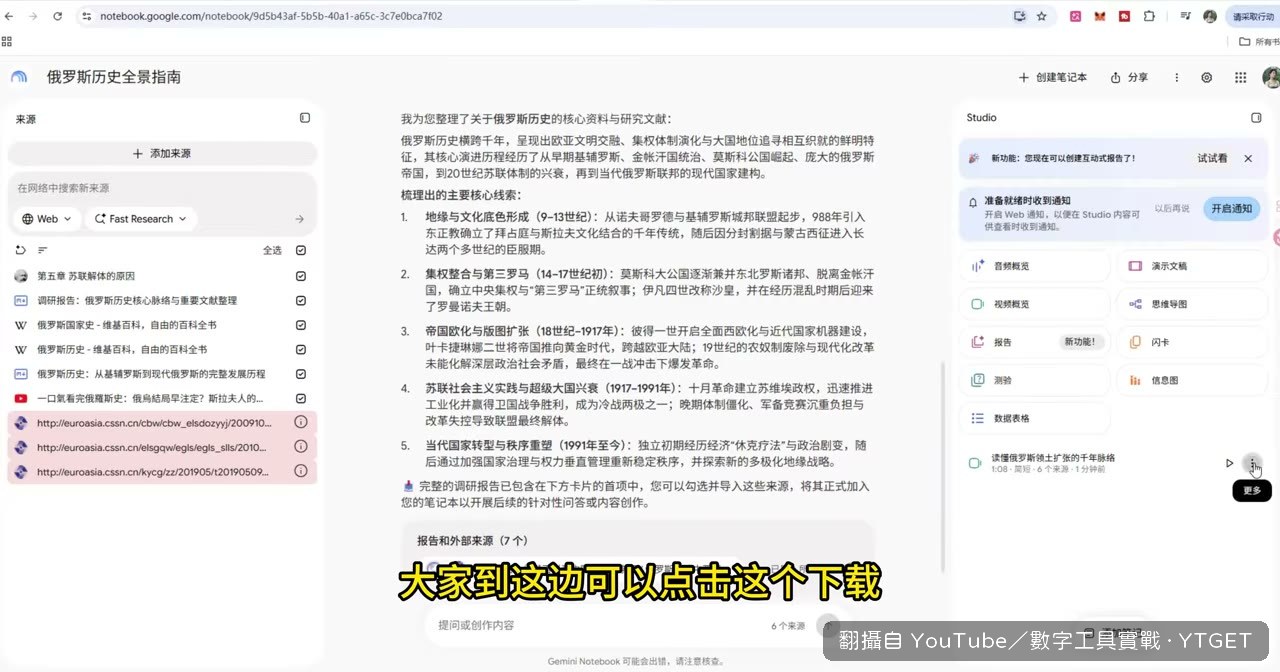The height and width of the screenshot is (672, 1280).
Task: Open 音频概览 audio overview tile
Action: point(1035,266)
